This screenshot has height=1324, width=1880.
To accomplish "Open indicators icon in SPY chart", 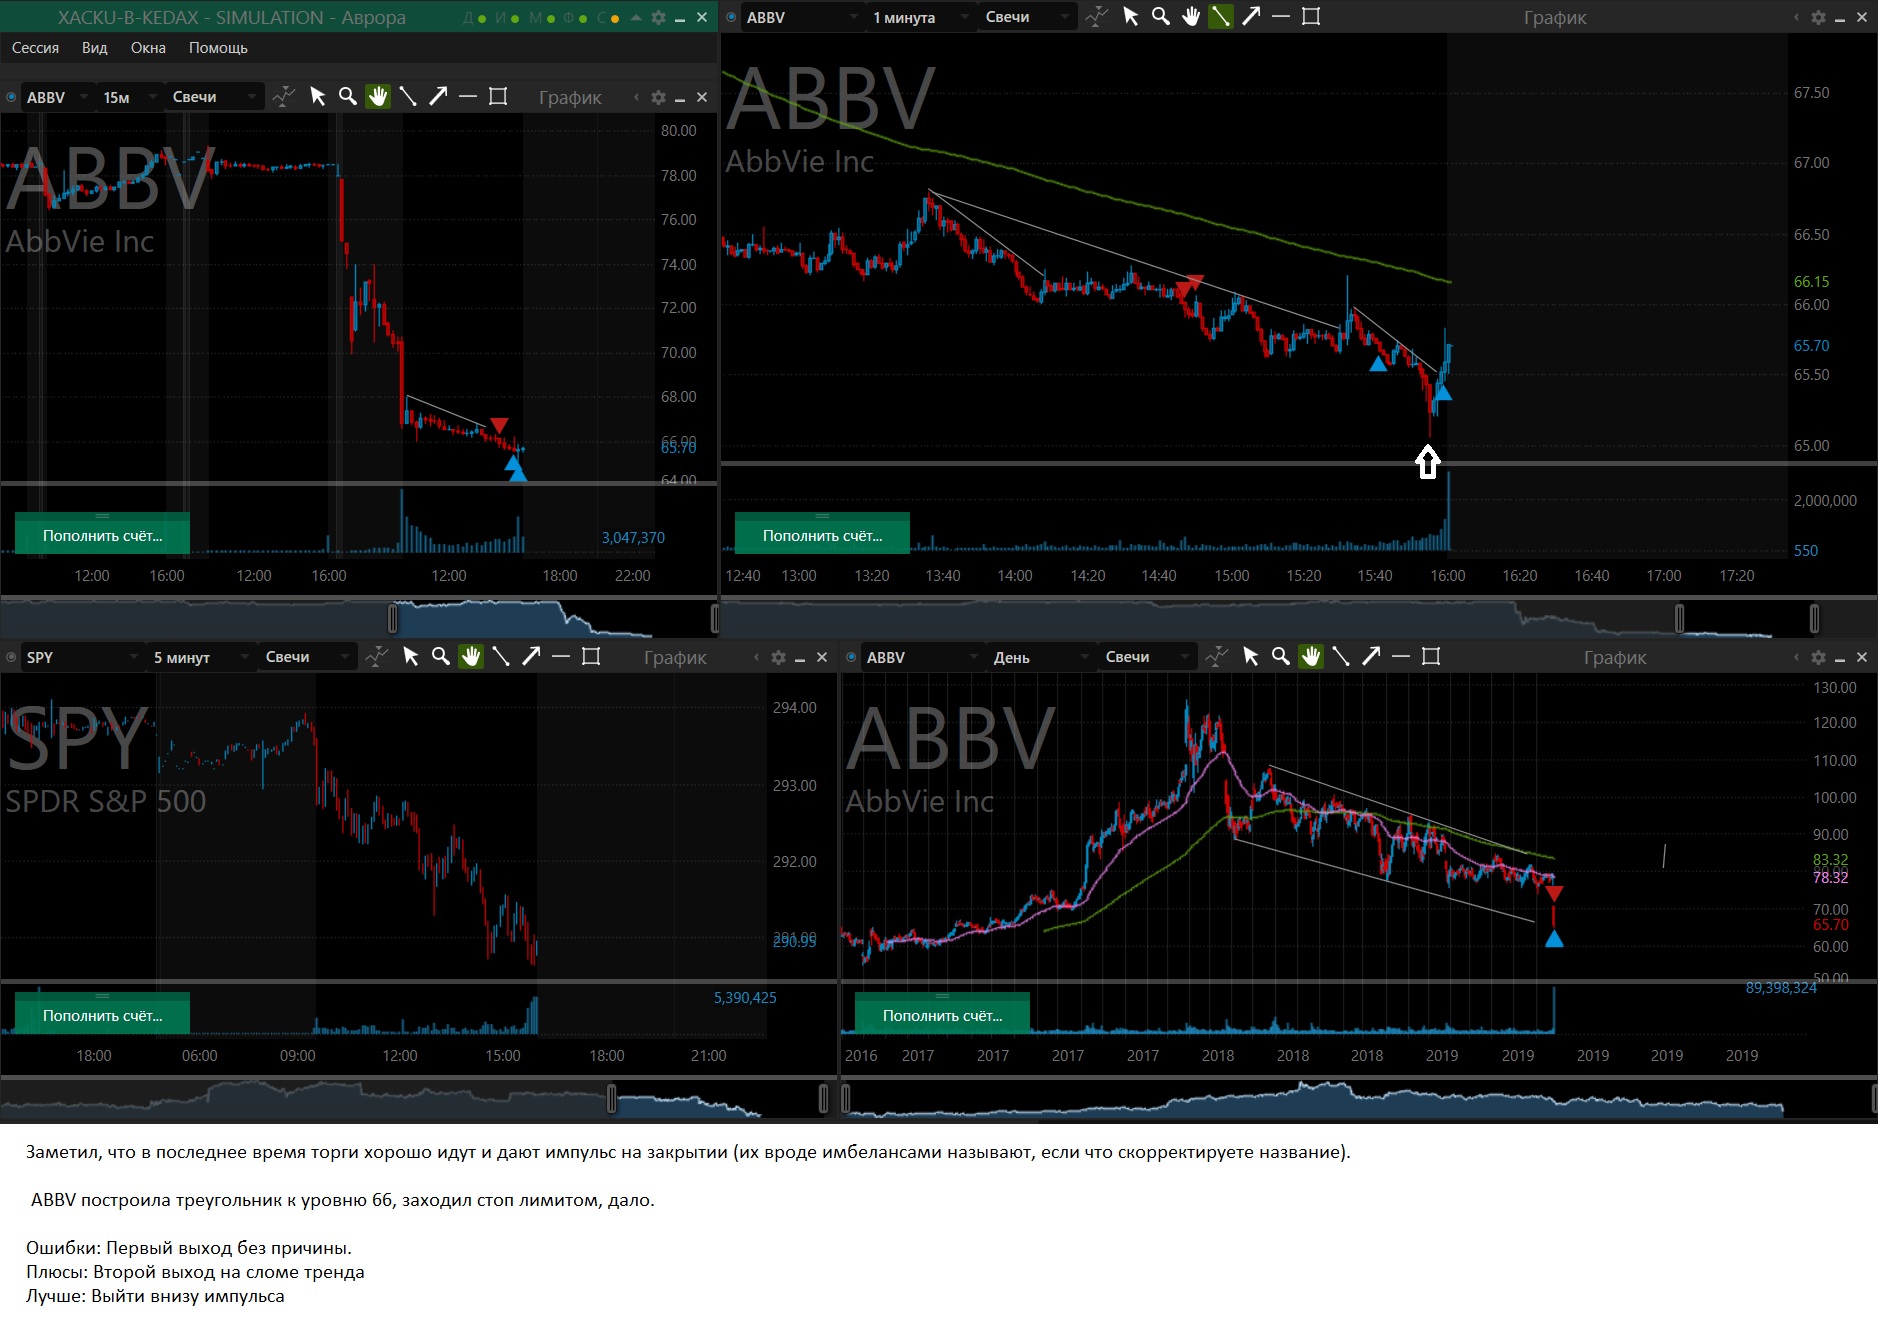I will point(377,657).
